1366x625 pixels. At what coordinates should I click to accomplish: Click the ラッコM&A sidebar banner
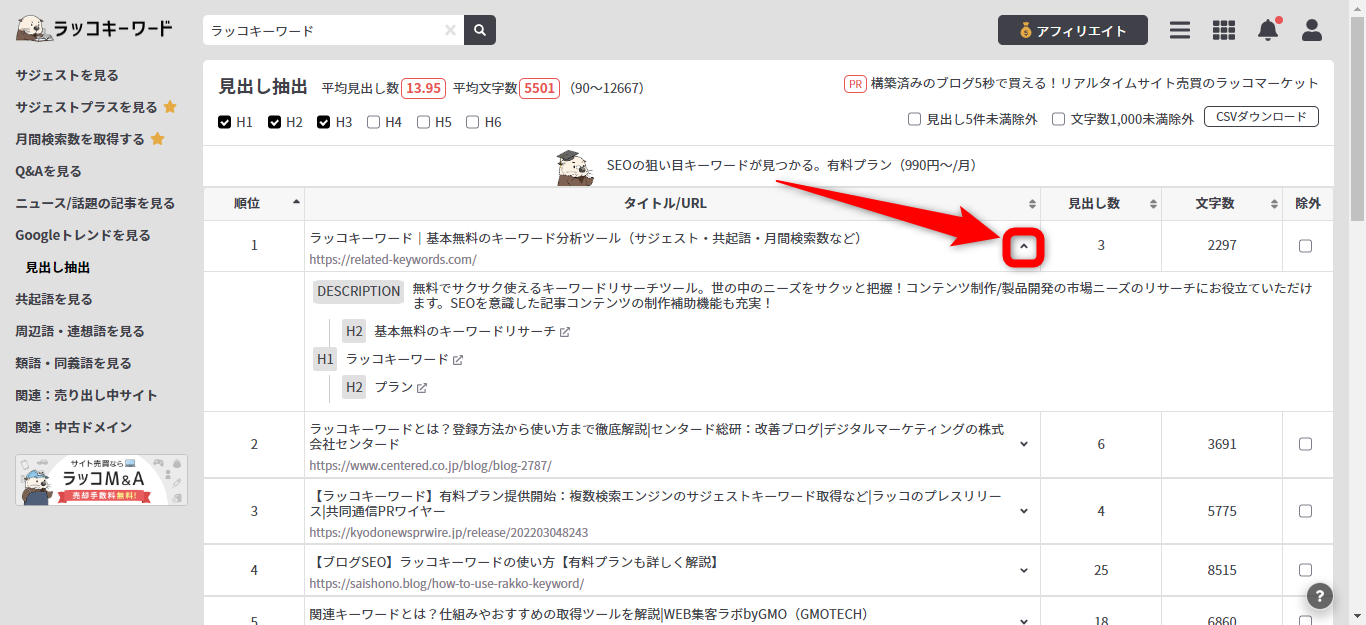coord(101,480)
